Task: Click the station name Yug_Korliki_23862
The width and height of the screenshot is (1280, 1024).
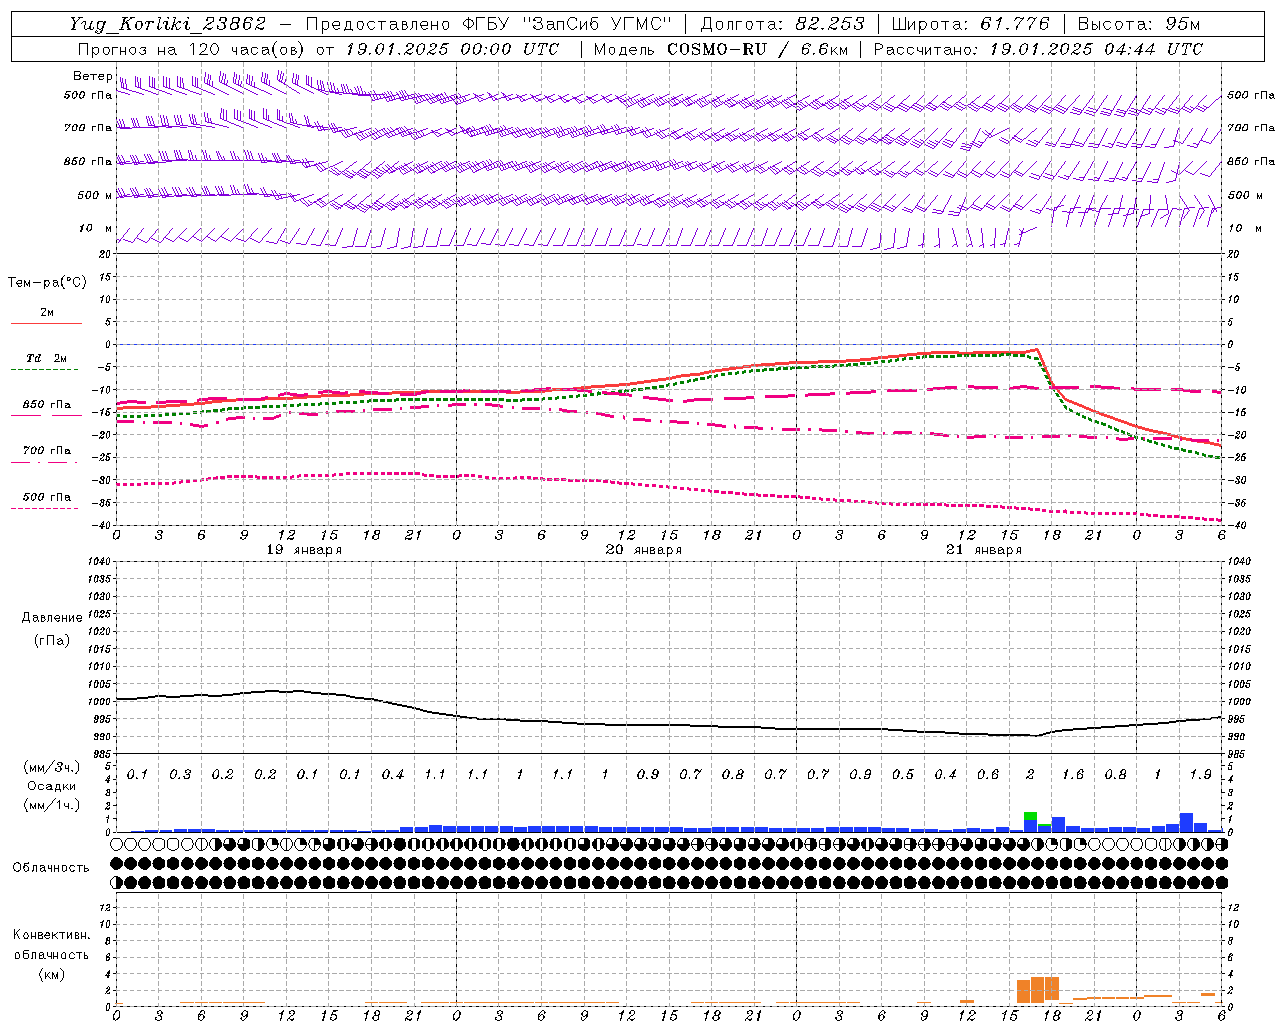Action: point(168,24)
